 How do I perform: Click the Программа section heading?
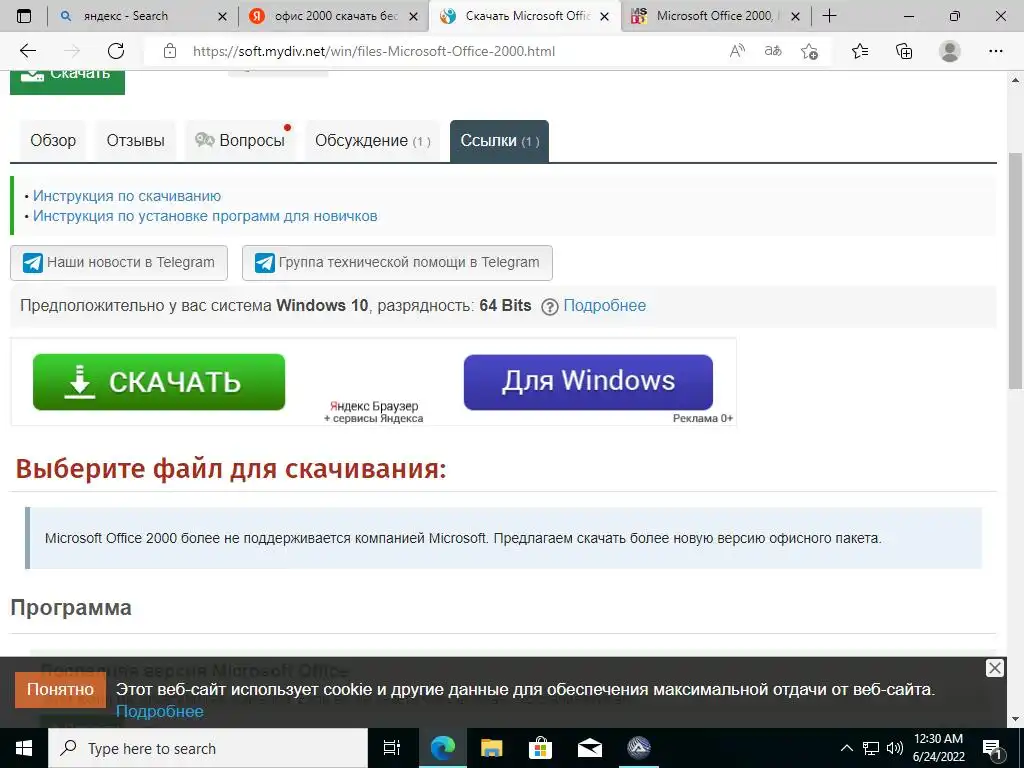(x=71, y=607)
